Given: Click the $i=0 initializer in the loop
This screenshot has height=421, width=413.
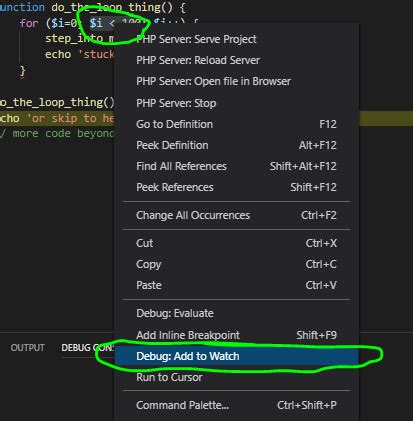Looking at the screenshot, I should (x=64, y=23).
